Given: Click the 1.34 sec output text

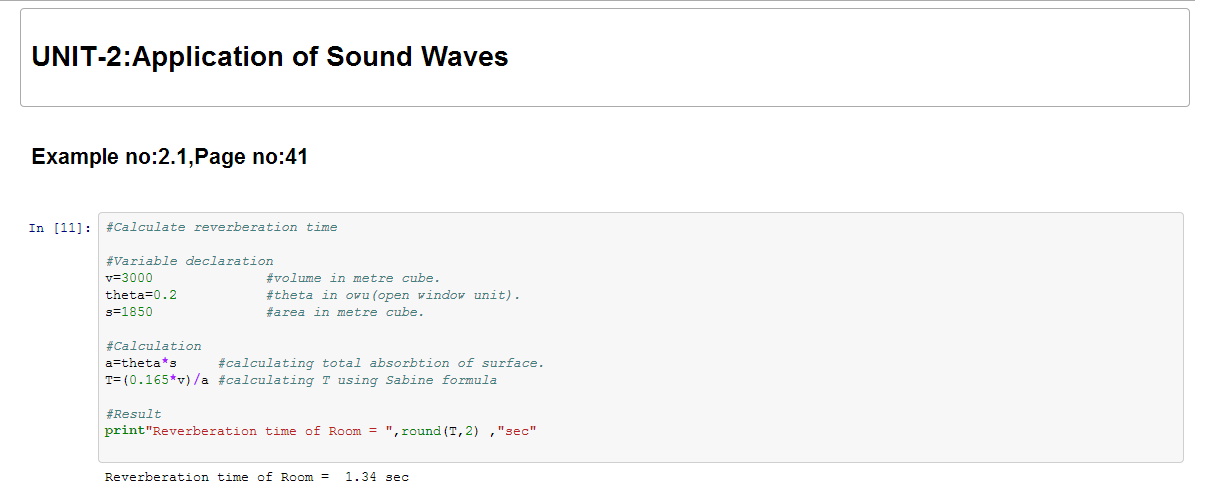Looking at the screenshot, I should [x=377, y=478].
